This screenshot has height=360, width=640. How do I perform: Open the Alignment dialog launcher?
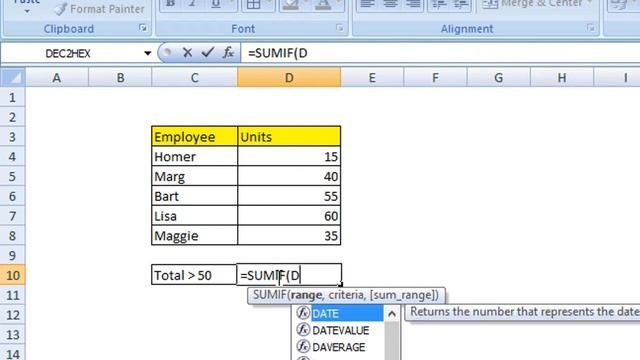591,28
